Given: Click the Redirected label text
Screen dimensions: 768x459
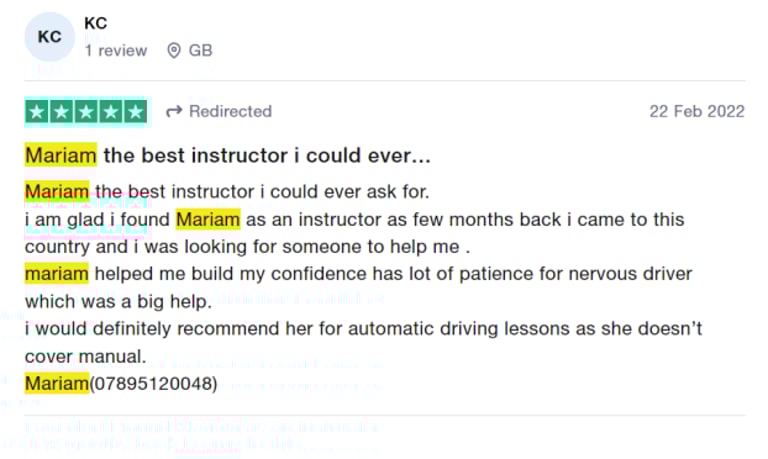Looking at the screenshot, I should coord(230,111).
